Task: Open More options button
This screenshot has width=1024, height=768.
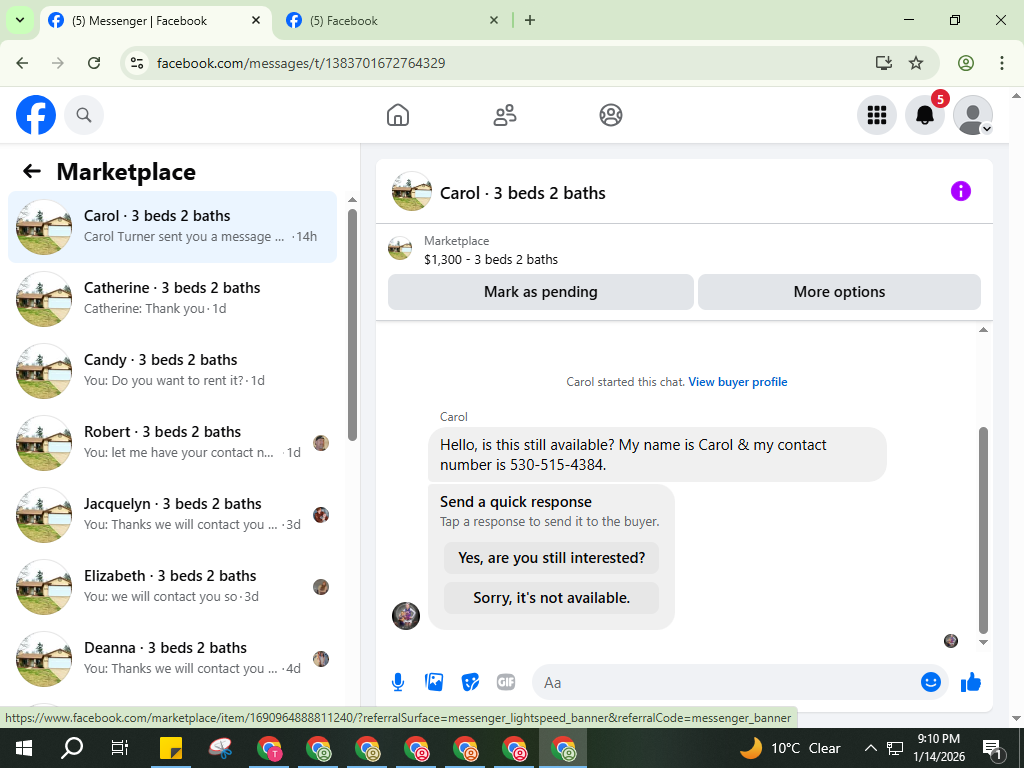Action: (x=839, y=292)
